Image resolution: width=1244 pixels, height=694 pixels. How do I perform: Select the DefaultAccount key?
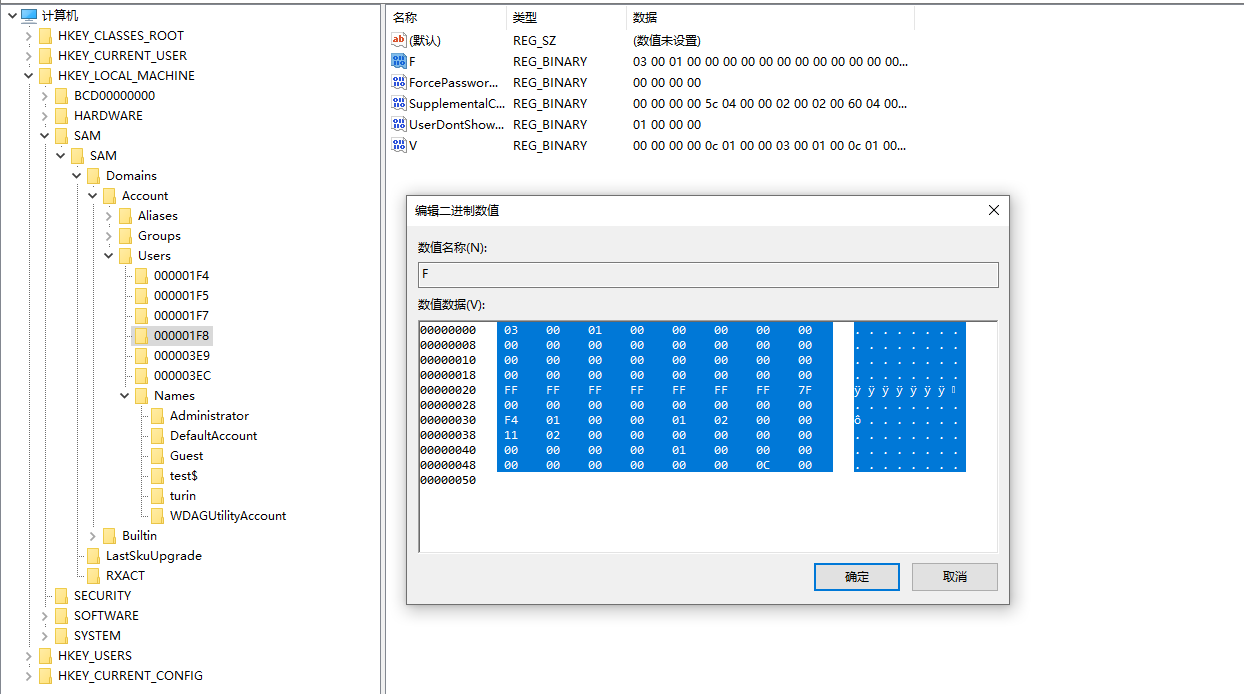[x=213, y=435]
